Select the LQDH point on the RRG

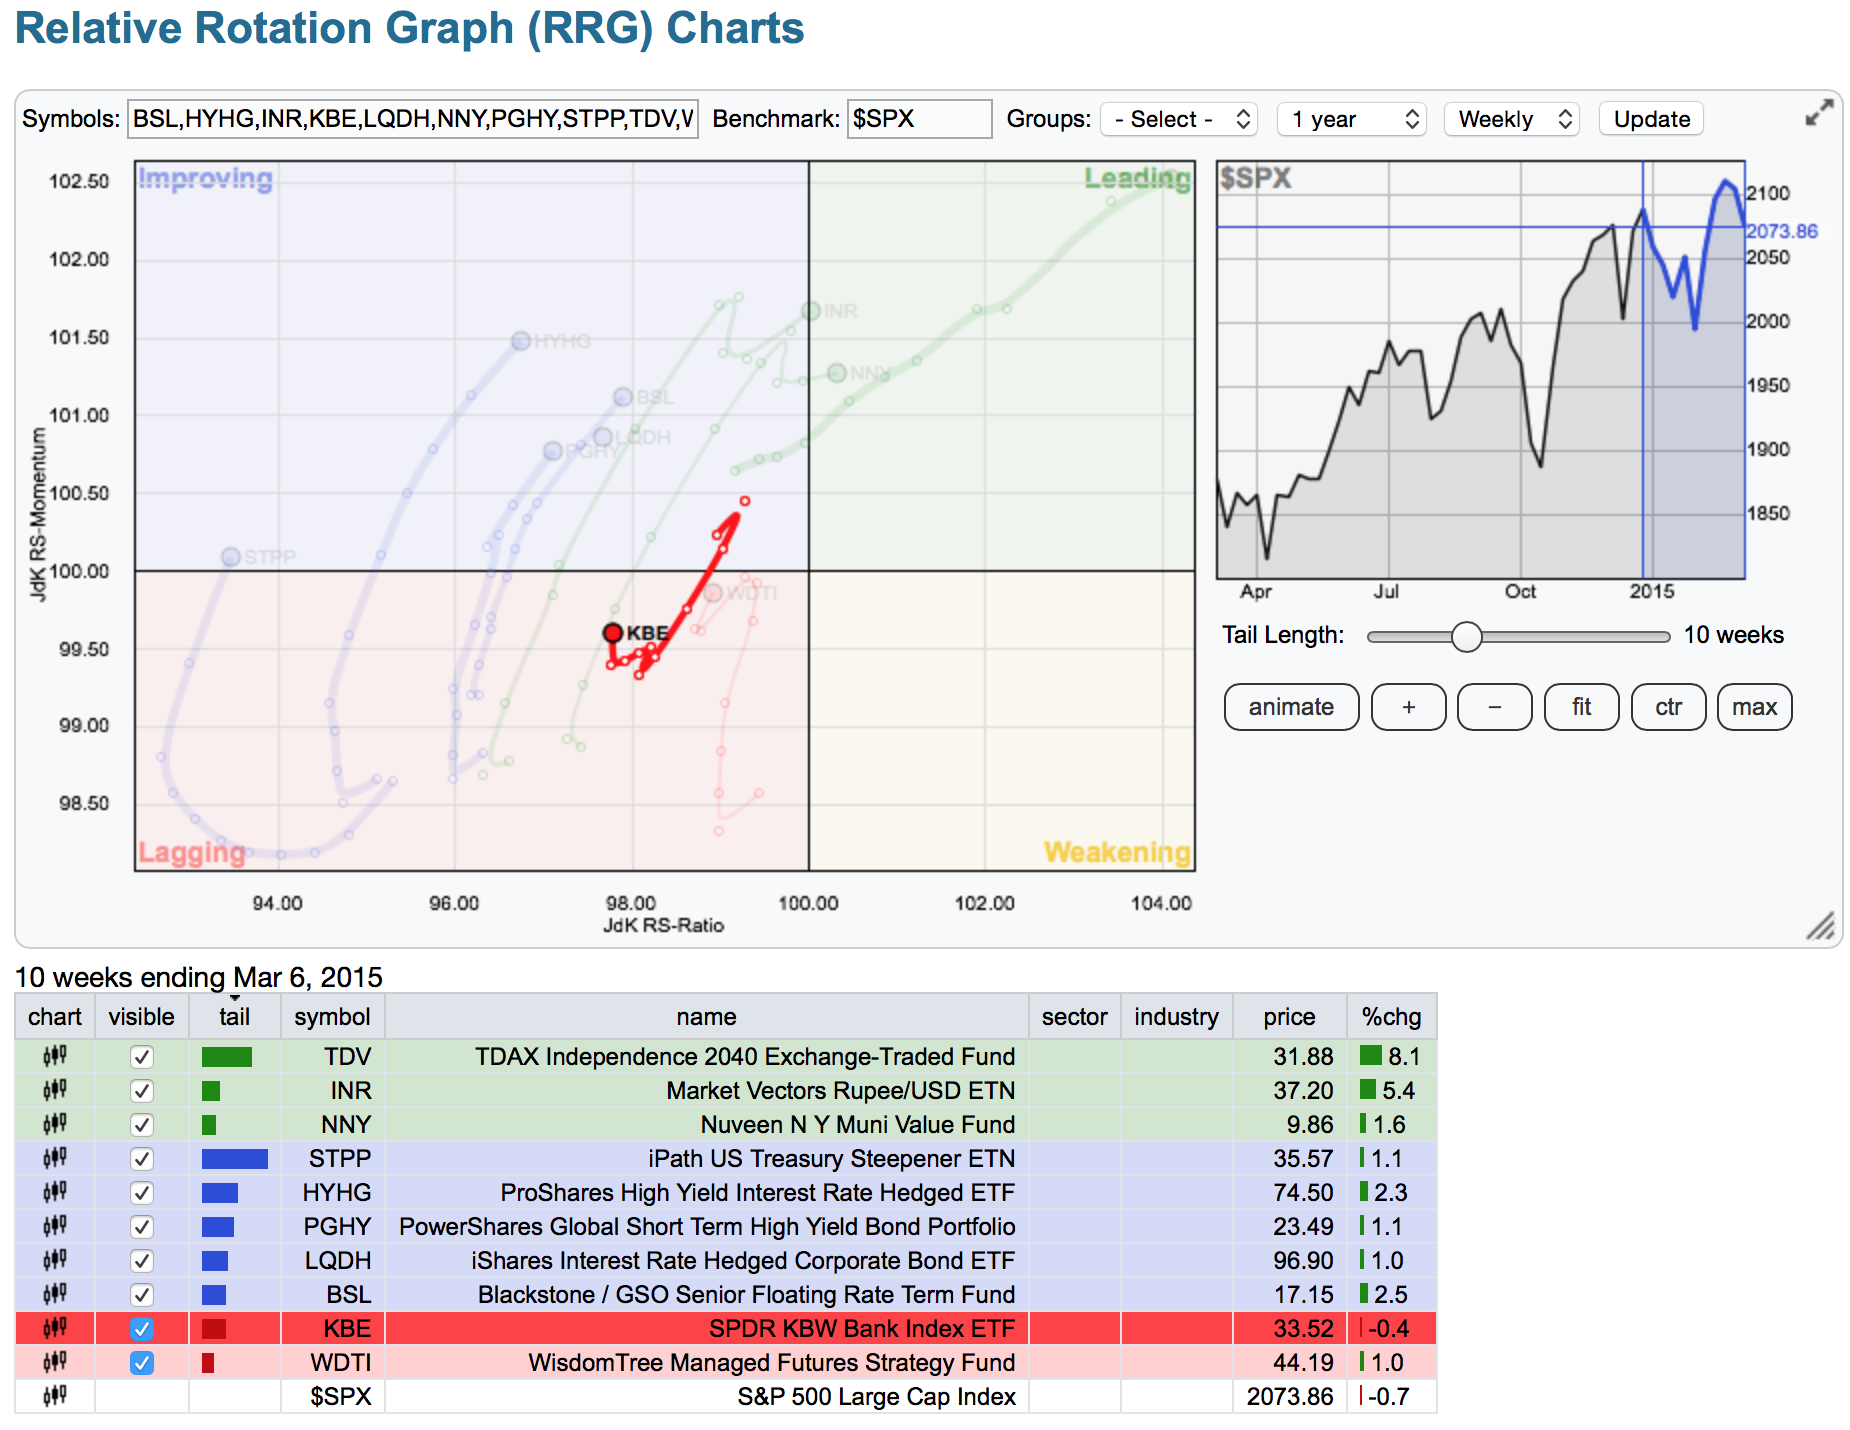tap(603, 437)
